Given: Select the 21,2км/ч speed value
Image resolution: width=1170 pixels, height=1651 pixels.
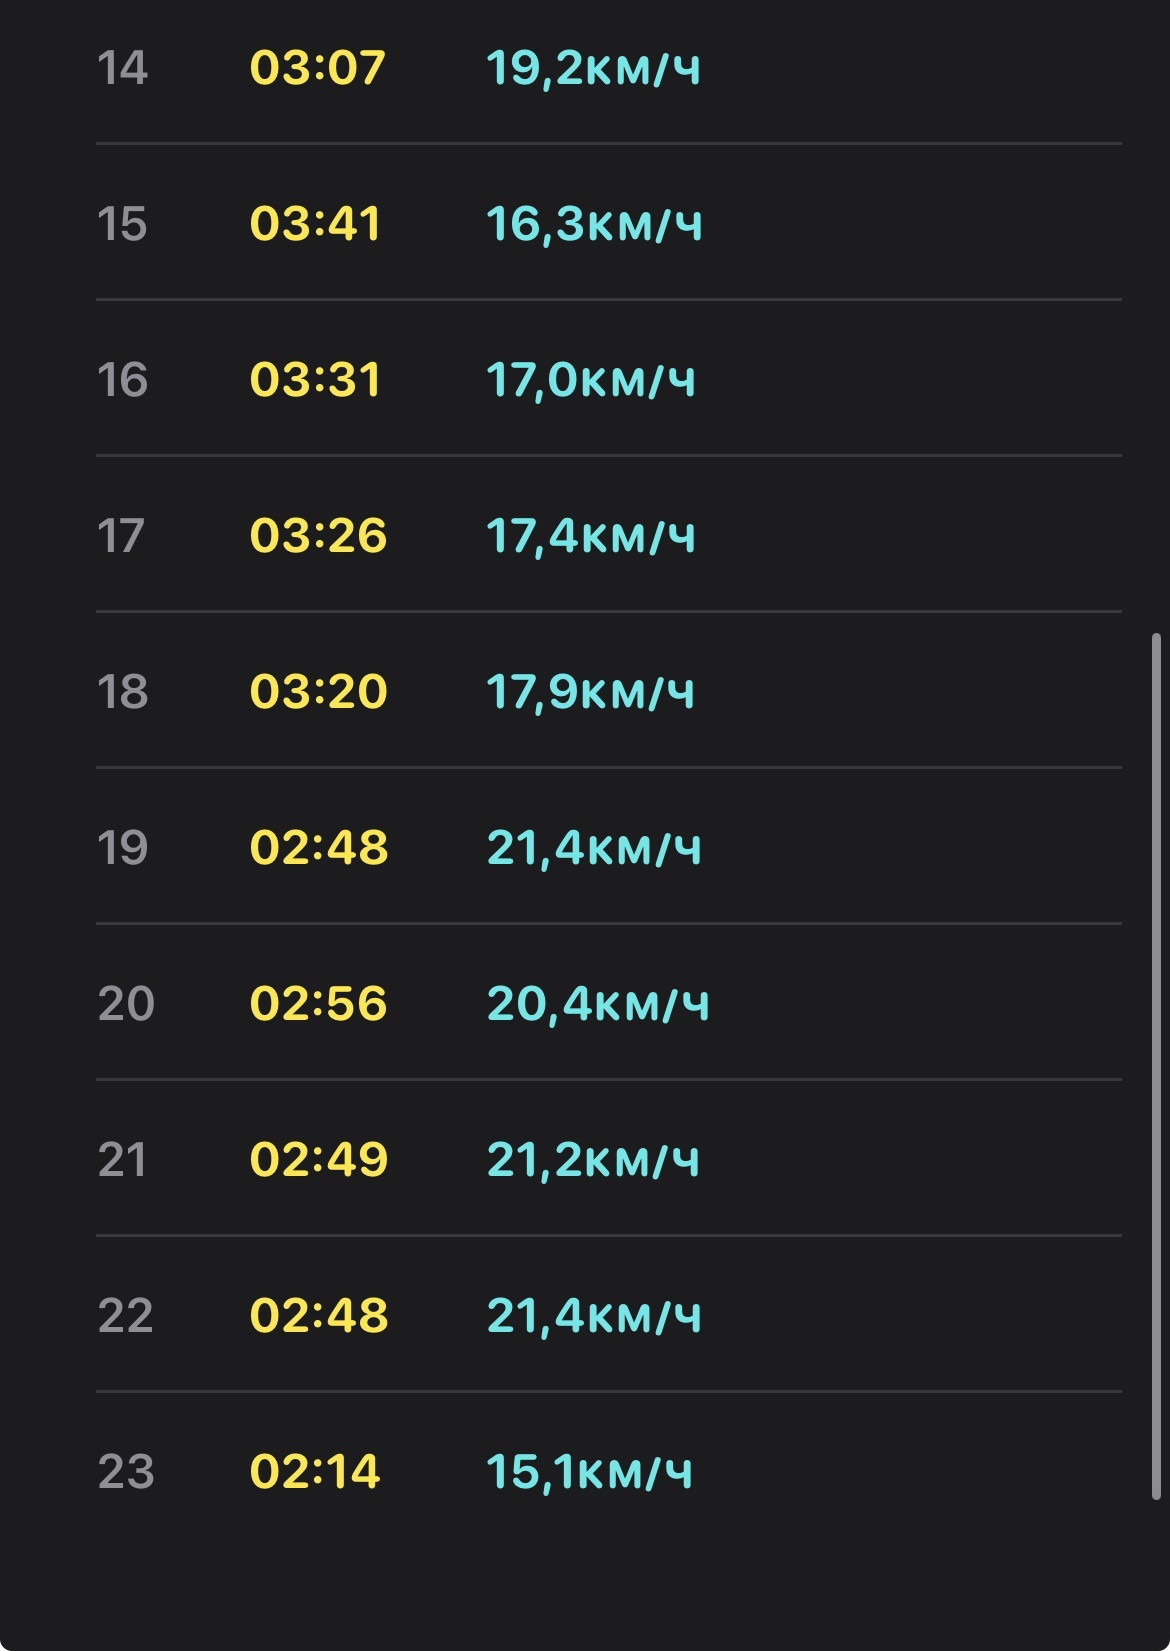Looking at the screenshot, I should (594, 1160).
